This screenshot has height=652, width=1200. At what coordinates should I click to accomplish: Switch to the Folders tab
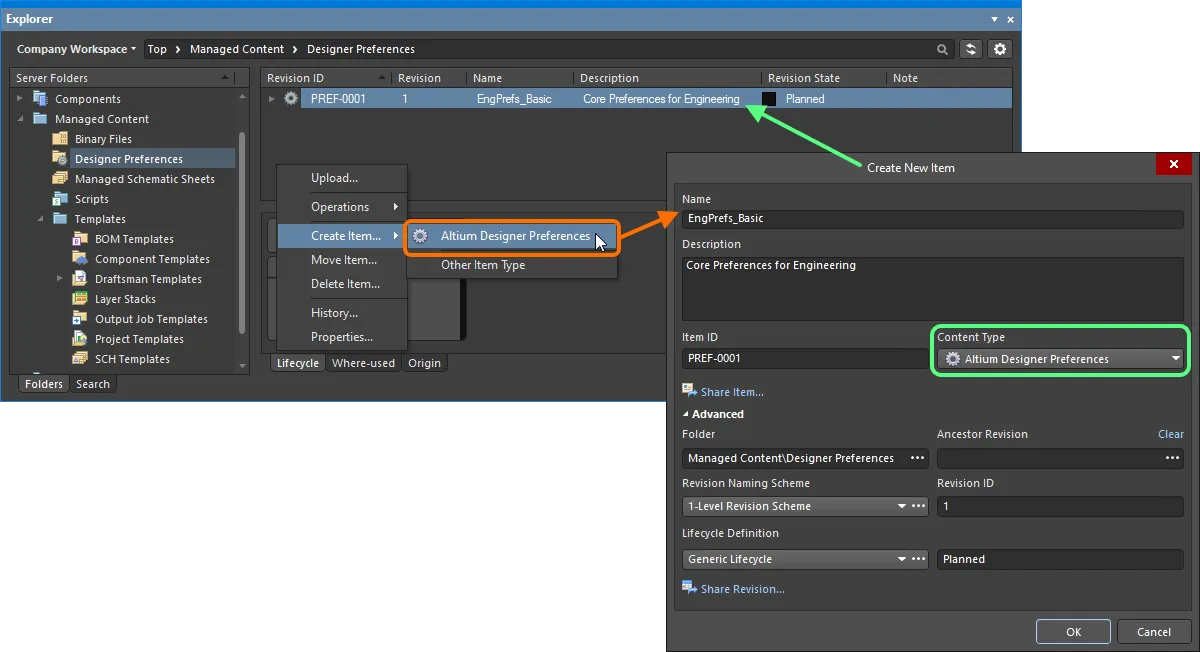(x=44, y=384)
